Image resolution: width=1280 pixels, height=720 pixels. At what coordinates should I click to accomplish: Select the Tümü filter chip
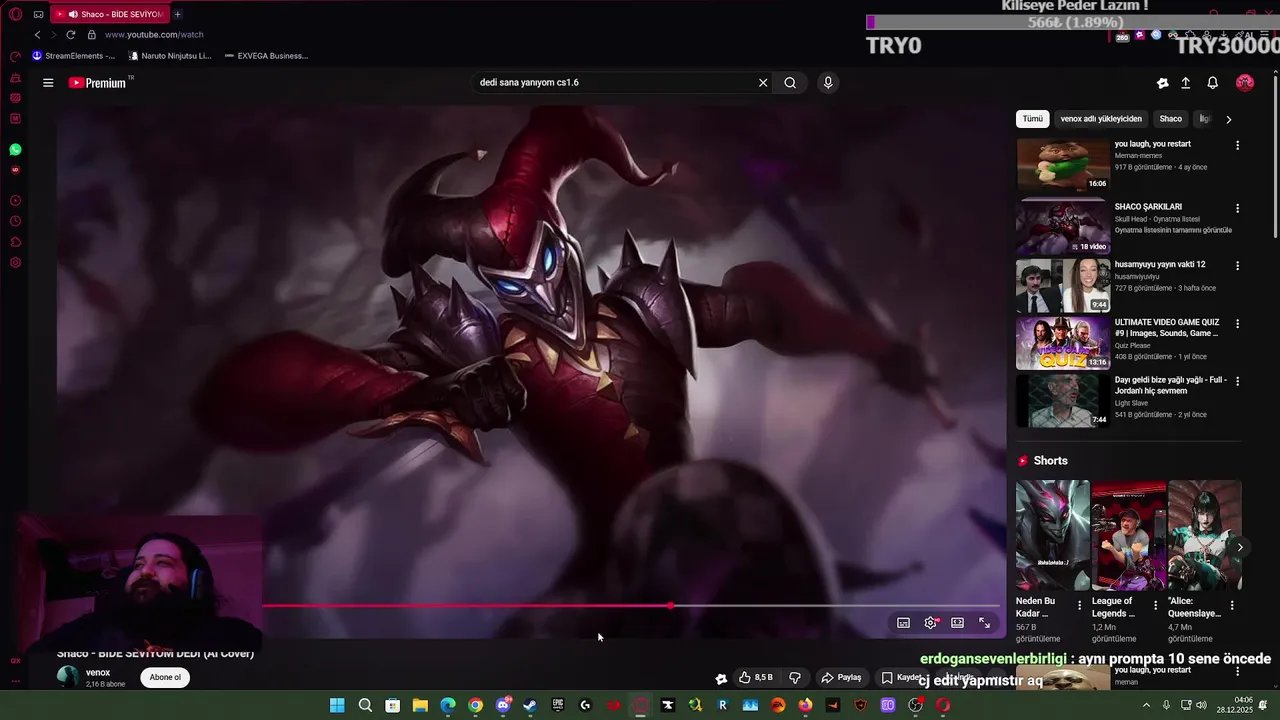1033,119
